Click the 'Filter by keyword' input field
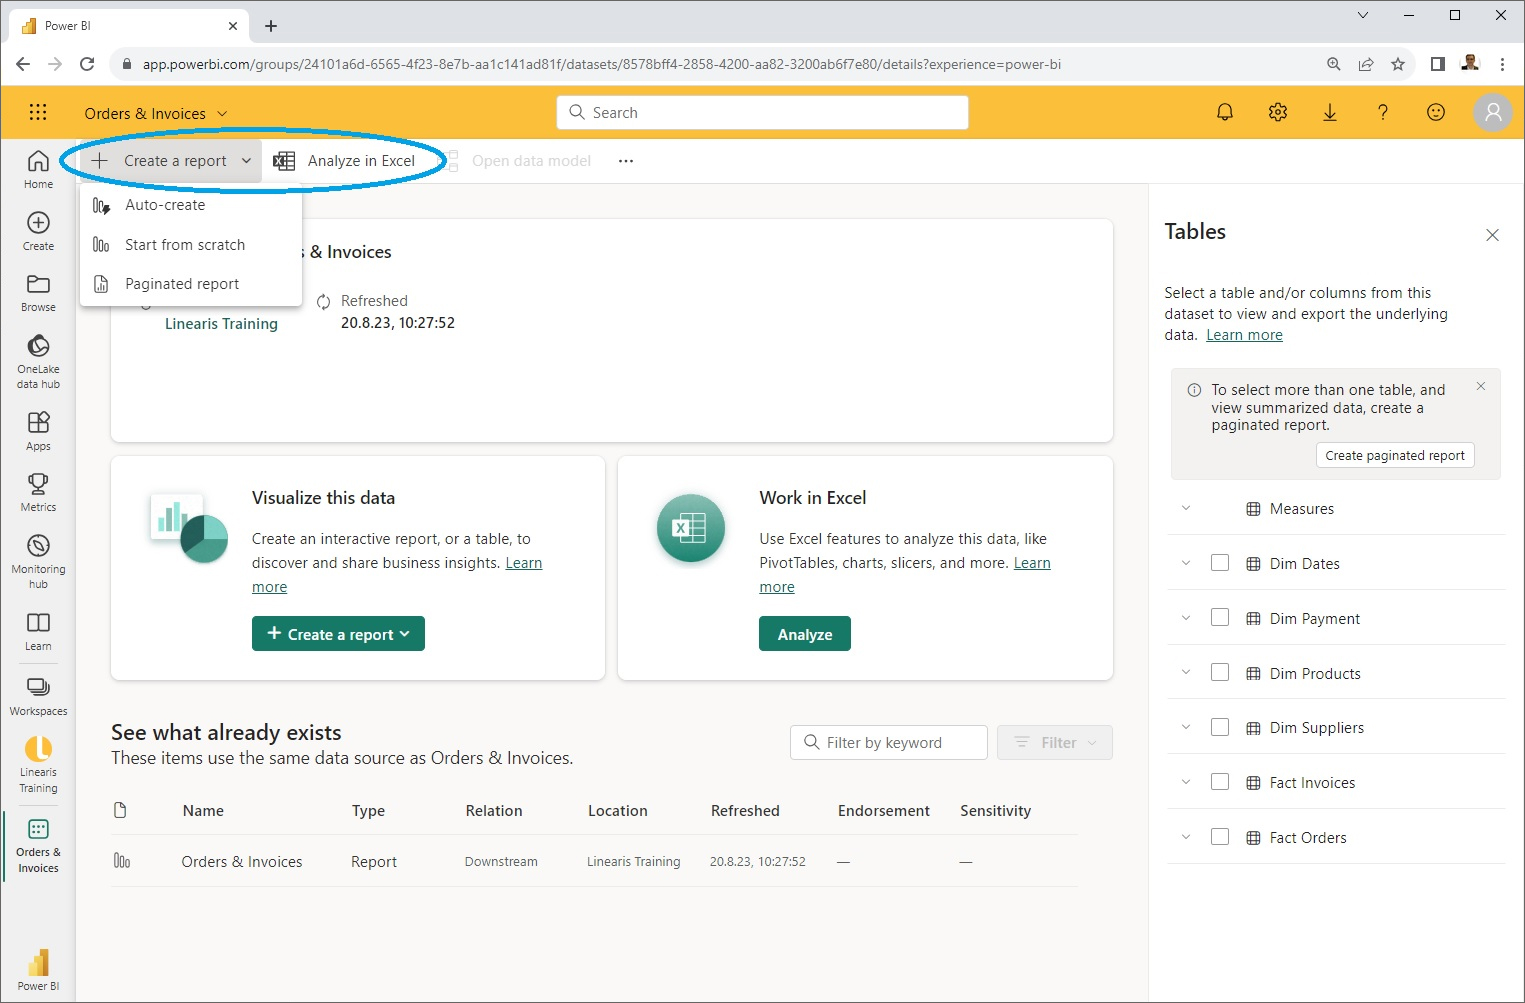 (888, 742)
